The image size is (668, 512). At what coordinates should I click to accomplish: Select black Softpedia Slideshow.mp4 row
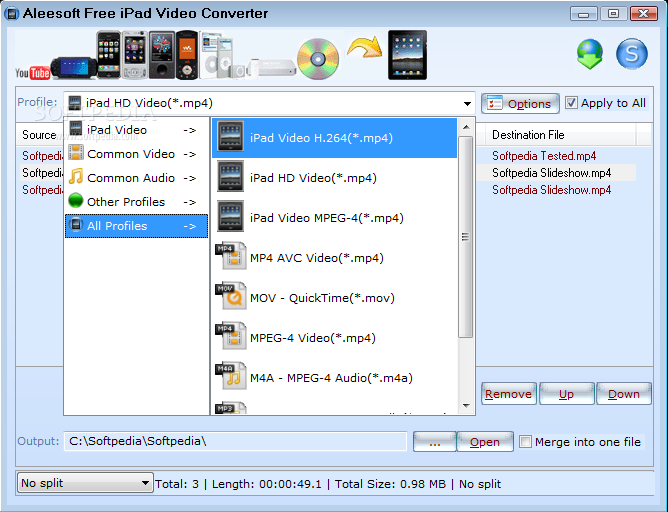click(551, 173)
